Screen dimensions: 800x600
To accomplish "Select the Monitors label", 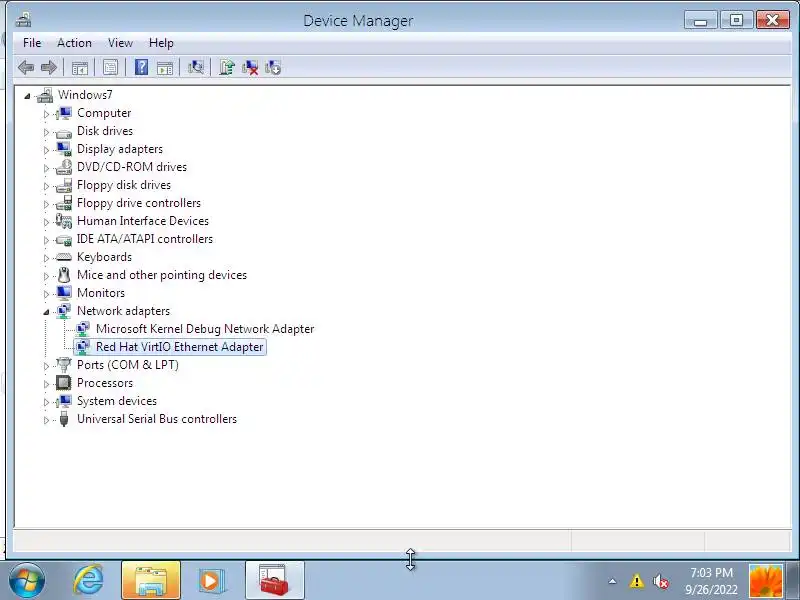I will coord(101,293).
